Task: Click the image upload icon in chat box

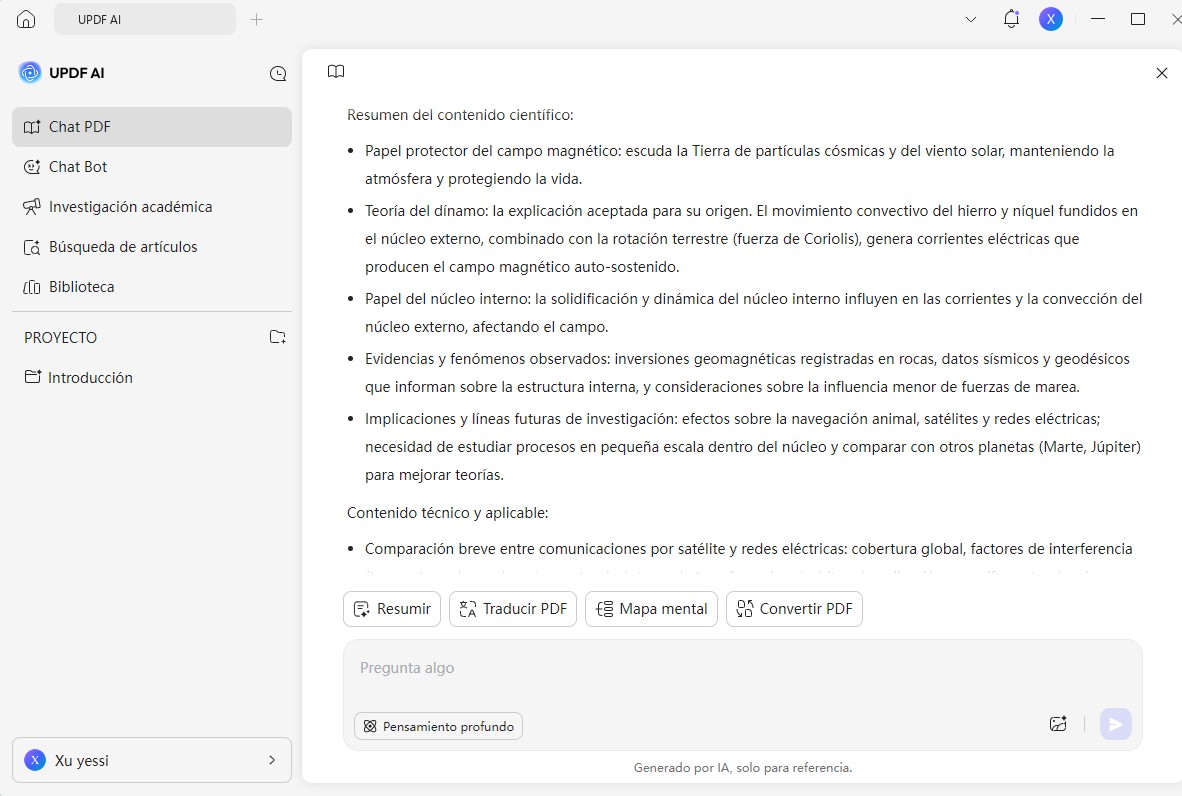Action: (1058, 724)
